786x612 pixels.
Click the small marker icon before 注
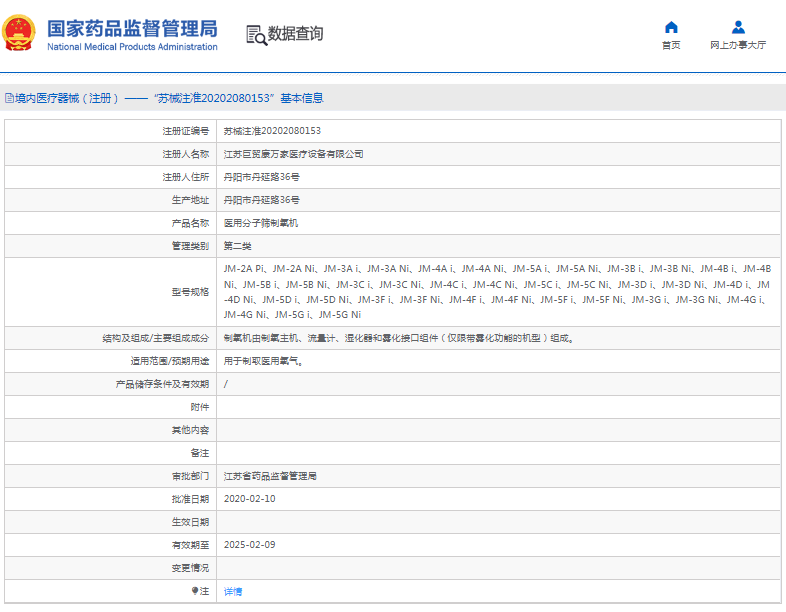click(195, 591)
